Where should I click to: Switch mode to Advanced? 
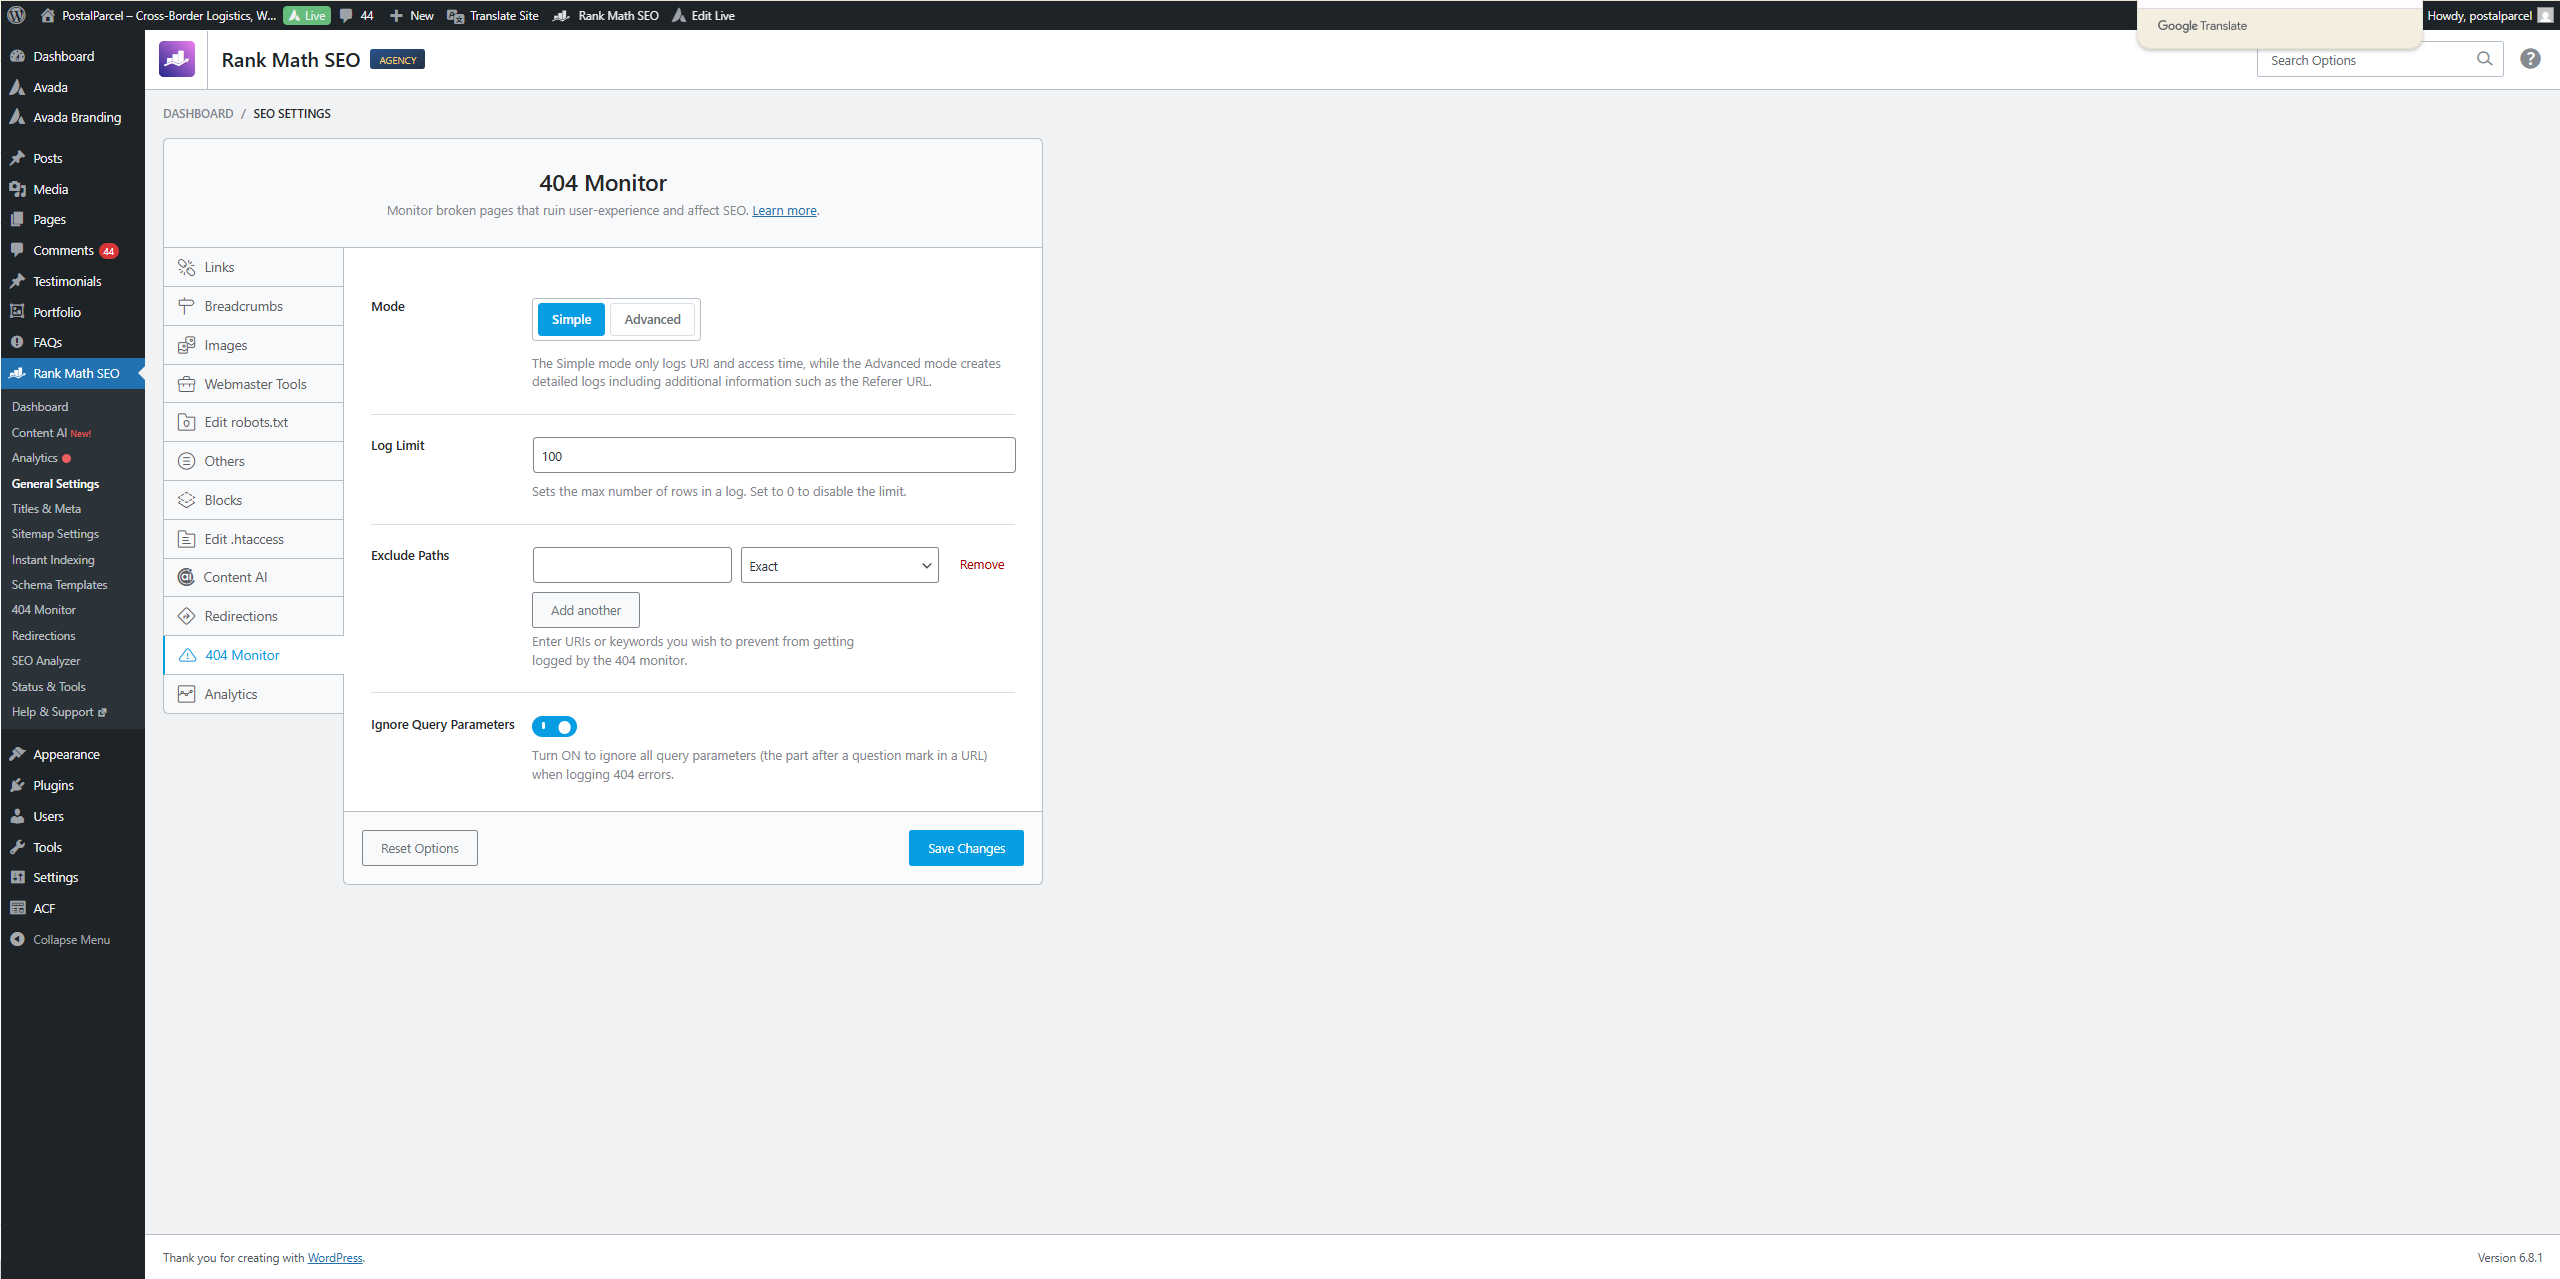pyautogui.click(x=652, y=319)
